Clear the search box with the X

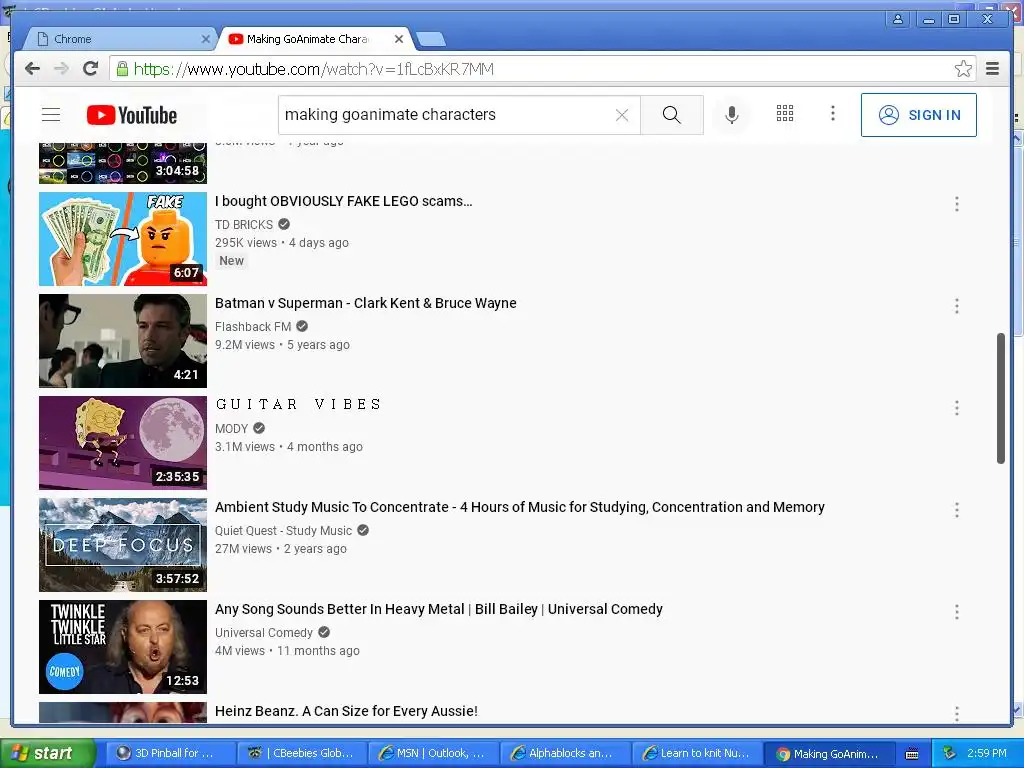[x=622, y=115]
